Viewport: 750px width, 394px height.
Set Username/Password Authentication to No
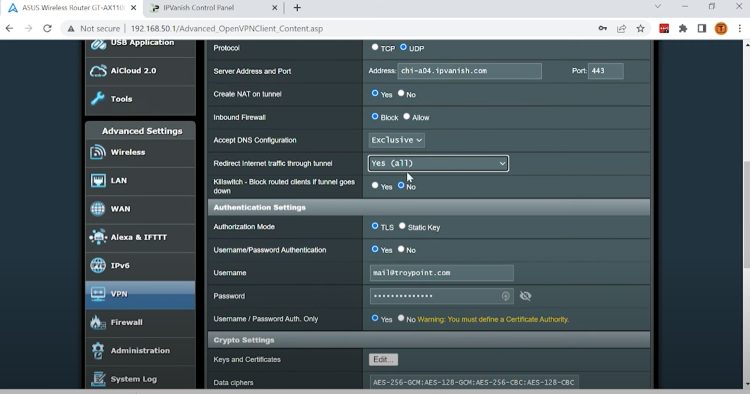click(x=401, y=249)
